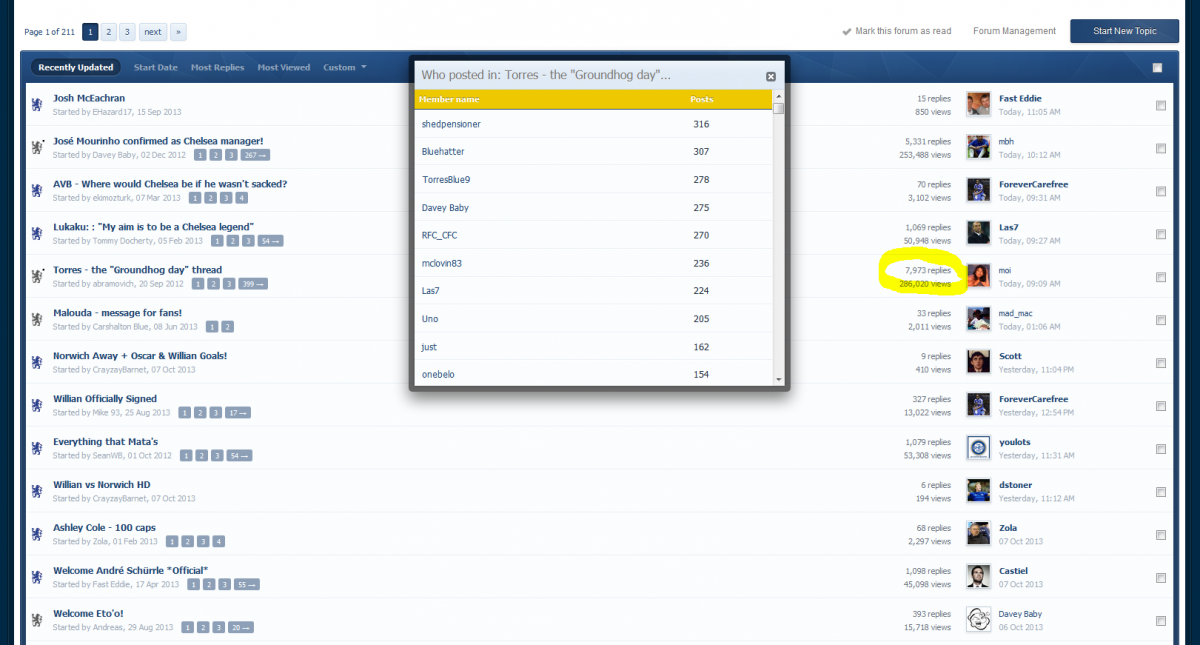Click Castiel avatar on Schürrle row
Viewport: 1200px width, 645px height.
click(979, 577)
